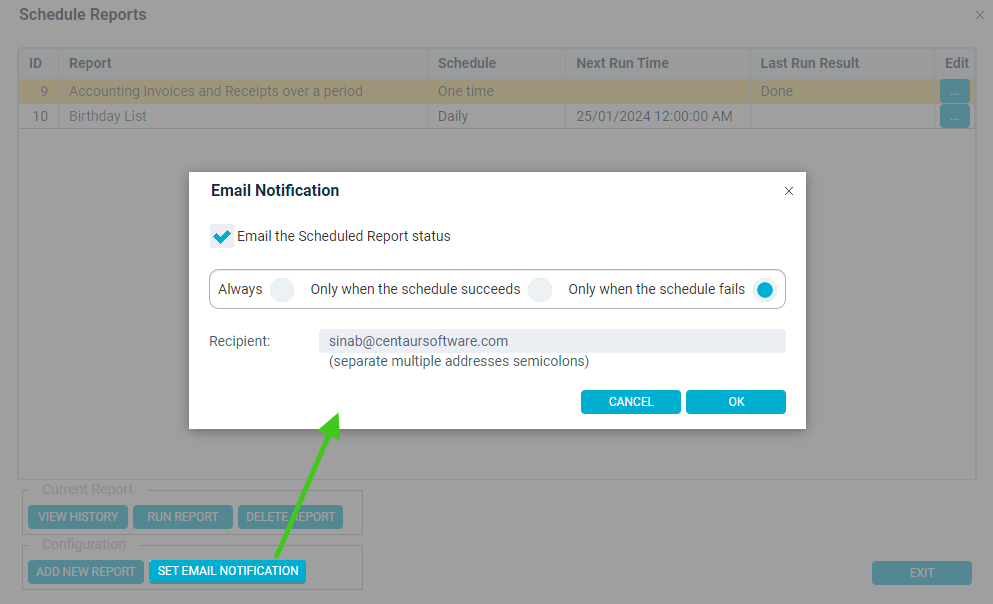Image resolution: width=993 pixels, height=604 pixels.
Task: Open Set Email Notification
Action: 228,571
